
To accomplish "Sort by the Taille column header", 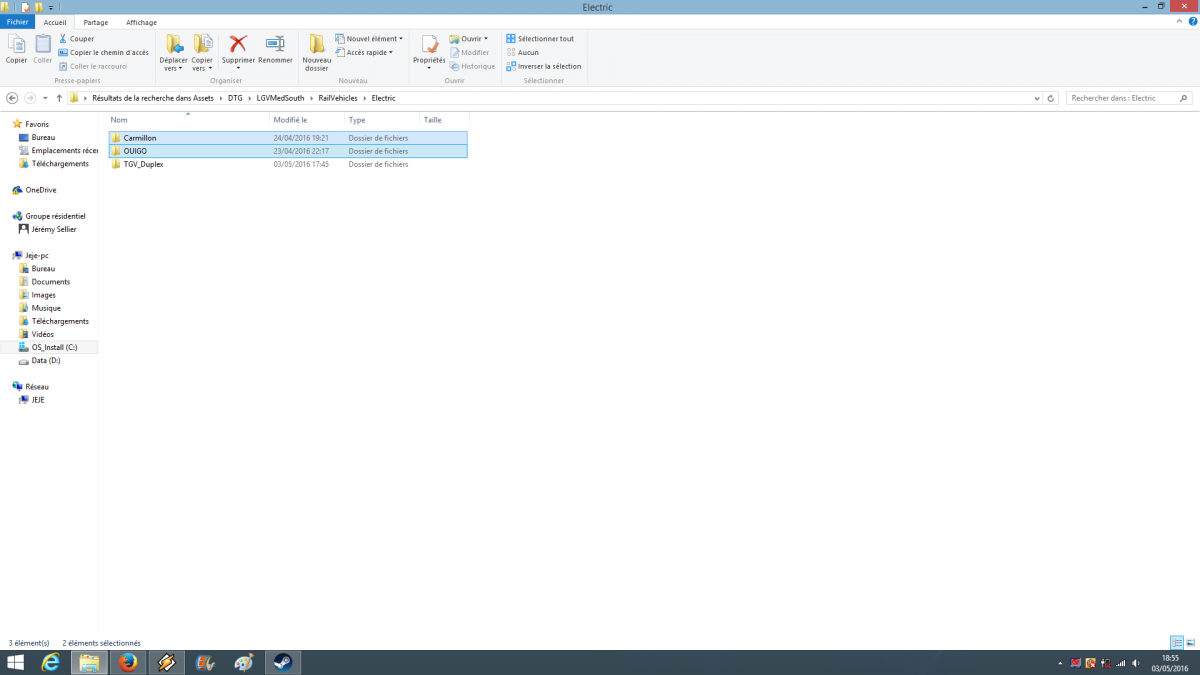I will (444, 119).
